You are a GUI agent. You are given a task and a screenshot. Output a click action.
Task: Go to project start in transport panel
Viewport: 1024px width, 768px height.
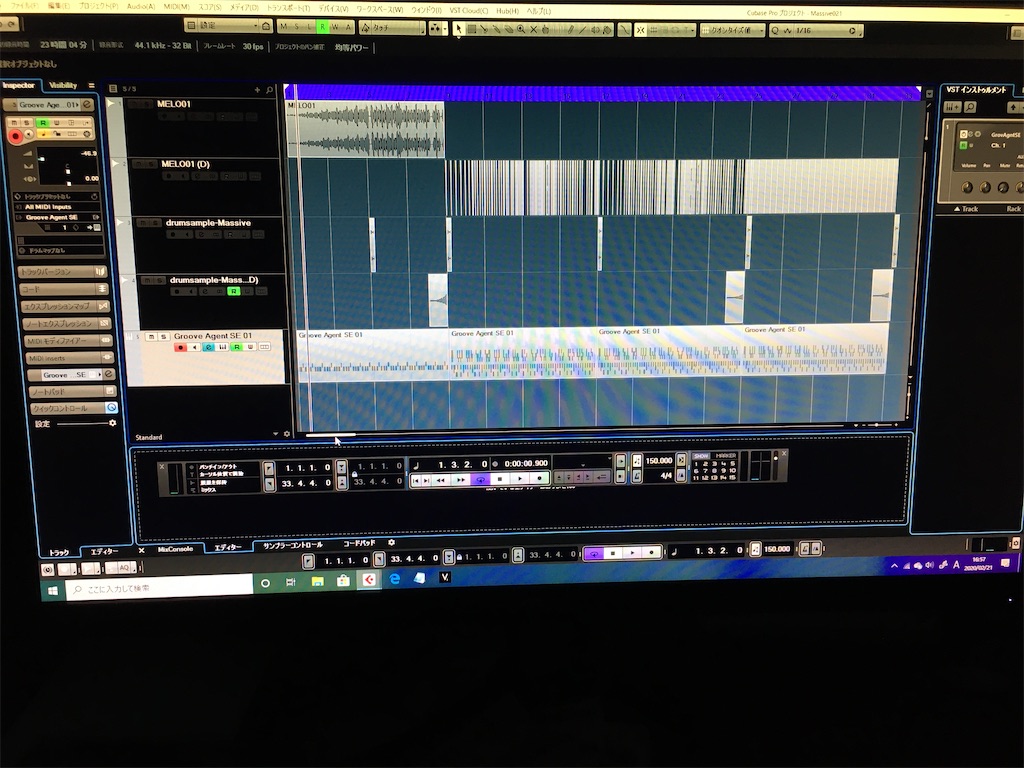(416, 480)
